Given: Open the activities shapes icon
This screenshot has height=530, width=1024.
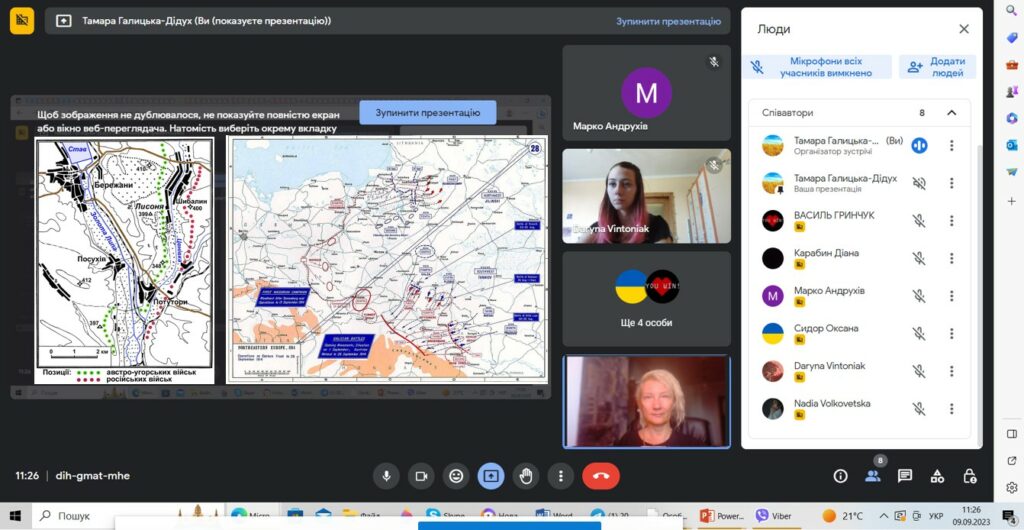Looking at the screenshot, I should tap(937, 476).
